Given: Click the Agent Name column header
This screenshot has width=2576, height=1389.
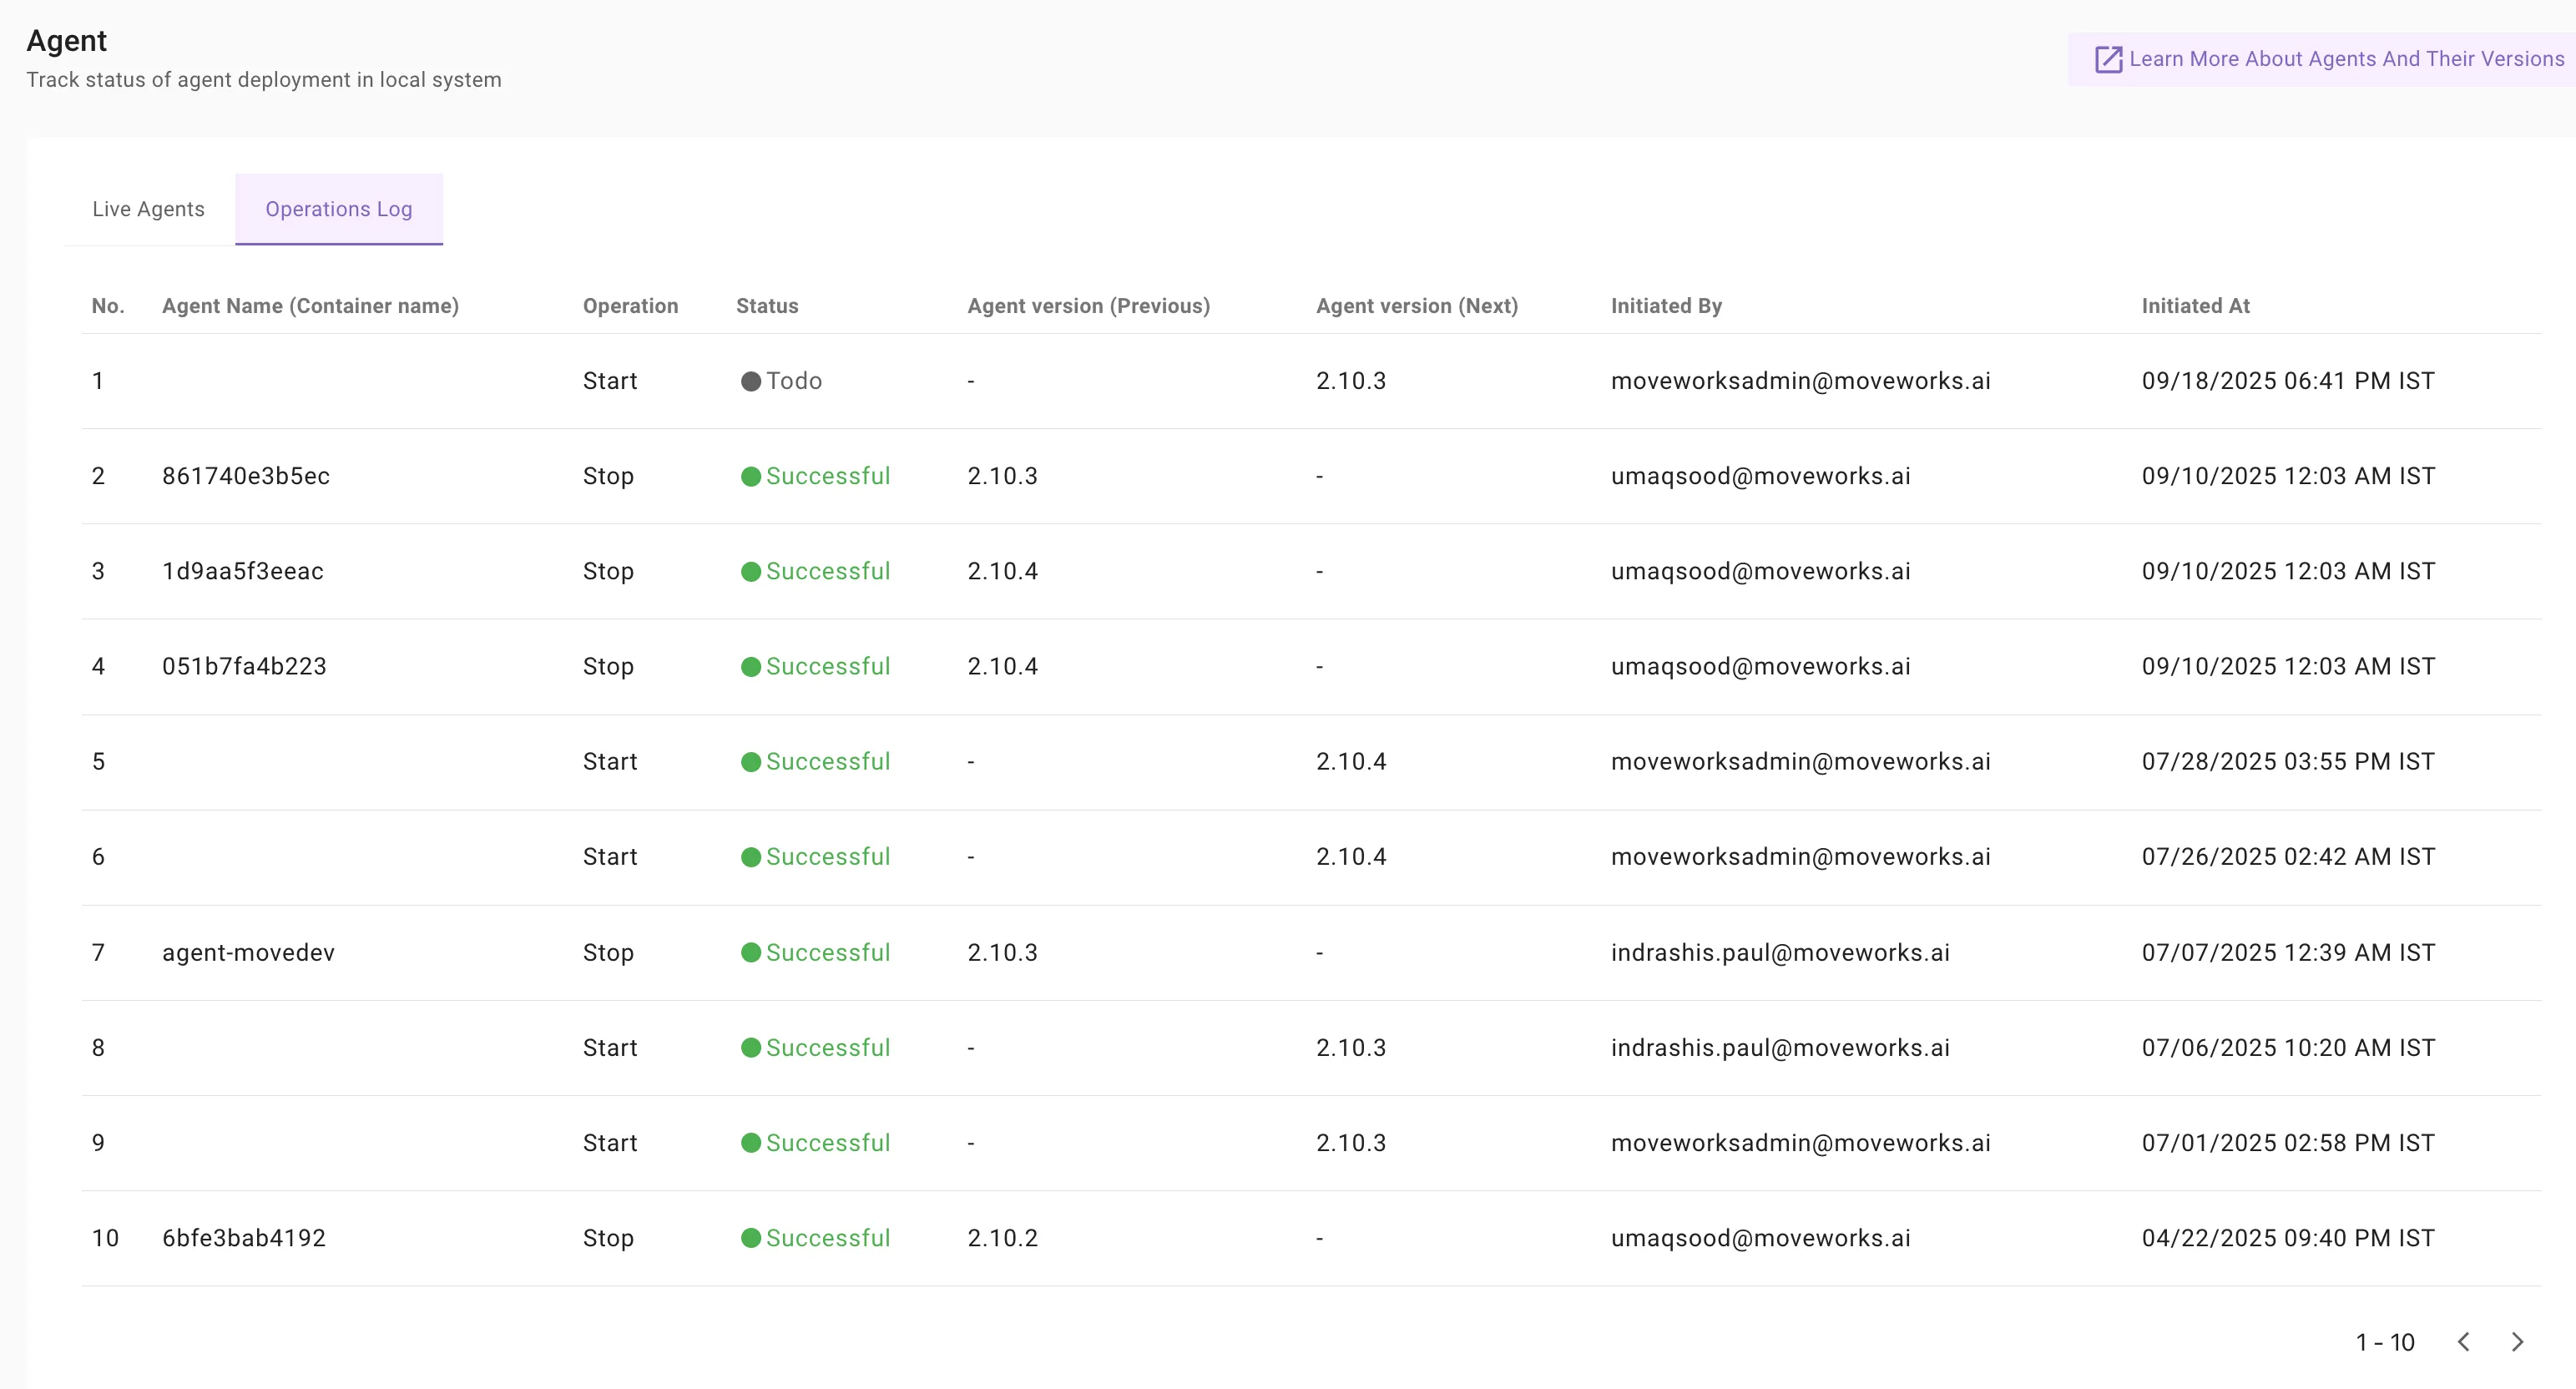Looking at the screenshot, I should click(x=310, y=306).
